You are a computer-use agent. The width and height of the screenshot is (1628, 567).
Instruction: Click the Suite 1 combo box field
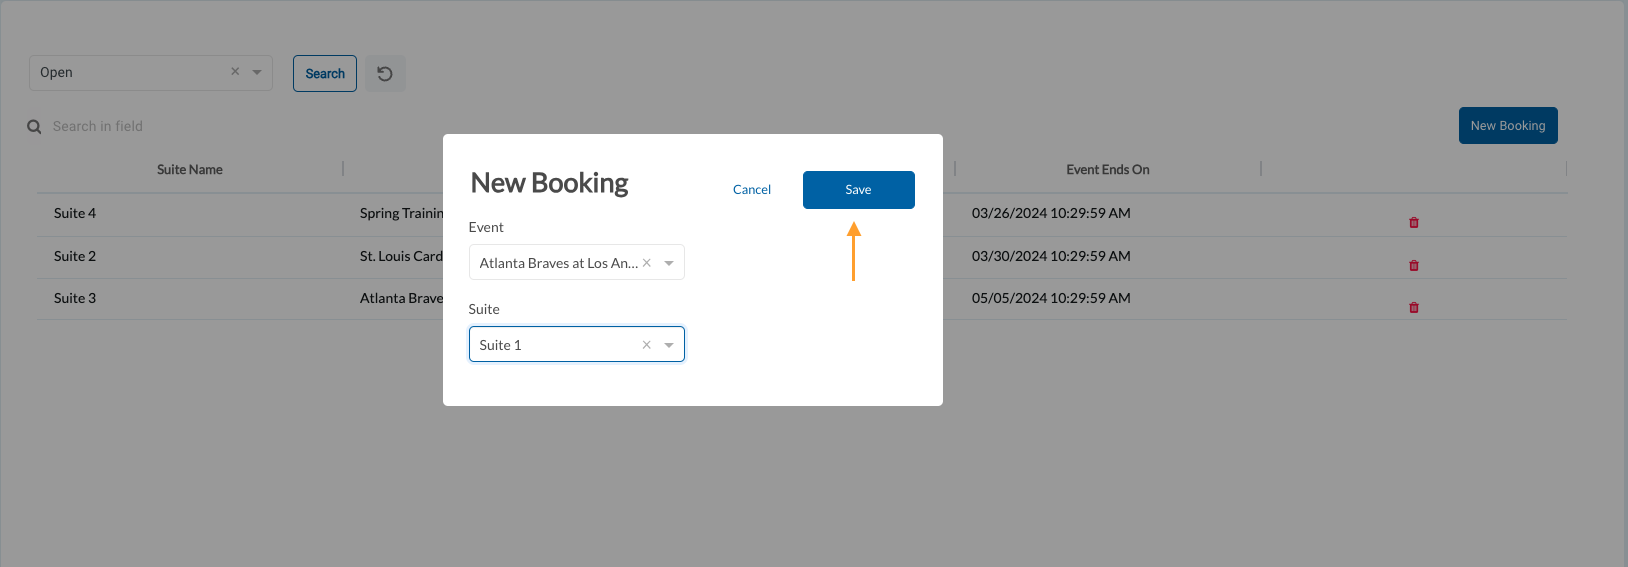(x=577, y=344)
